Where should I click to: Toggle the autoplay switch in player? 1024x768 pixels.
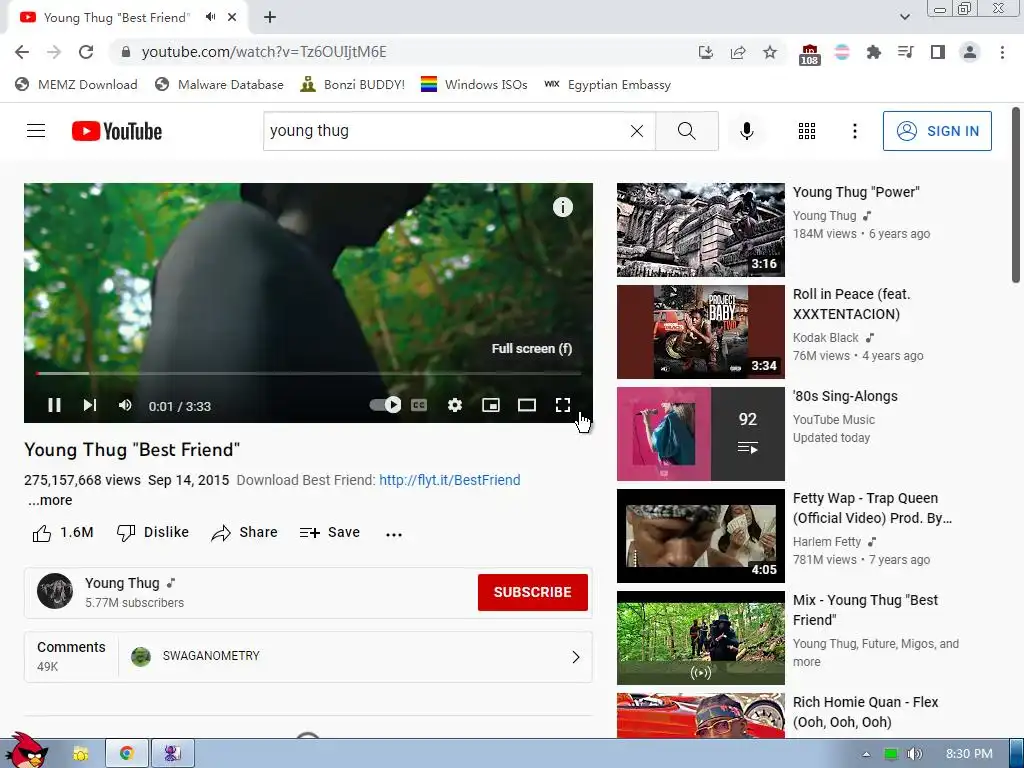[385, 405]
